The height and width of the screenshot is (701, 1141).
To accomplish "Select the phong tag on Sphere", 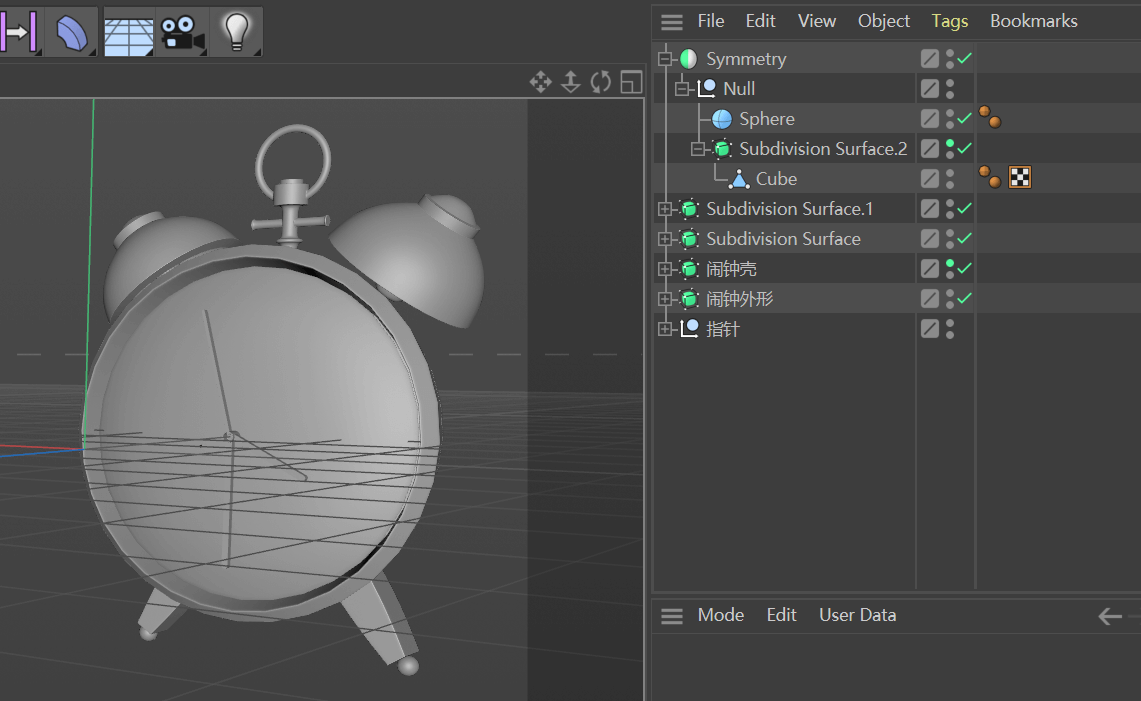I will 990,117.
